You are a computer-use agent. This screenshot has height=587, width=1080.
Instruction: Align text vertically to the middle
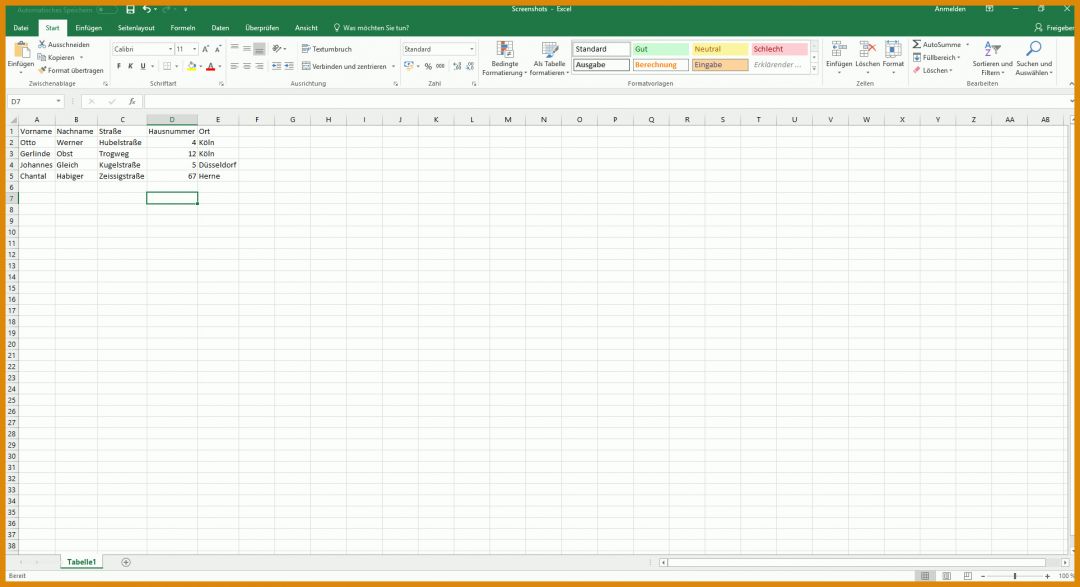click(247, 48)
